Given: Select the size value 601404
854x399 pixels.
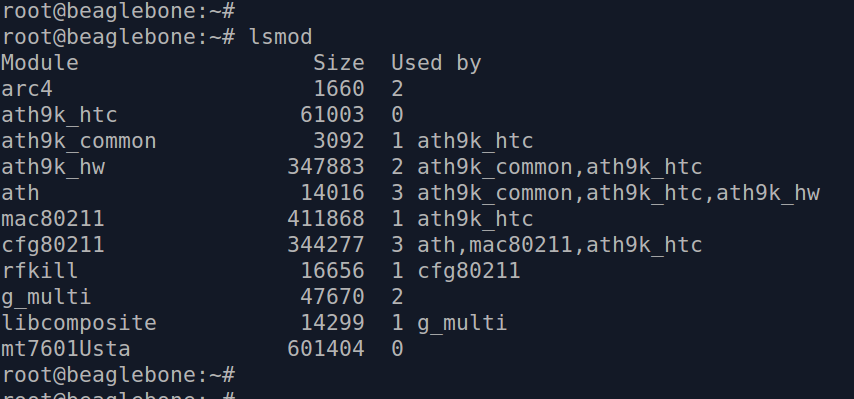Looking at the screenshot, I should pyautogui.click(x=326, y=349).
